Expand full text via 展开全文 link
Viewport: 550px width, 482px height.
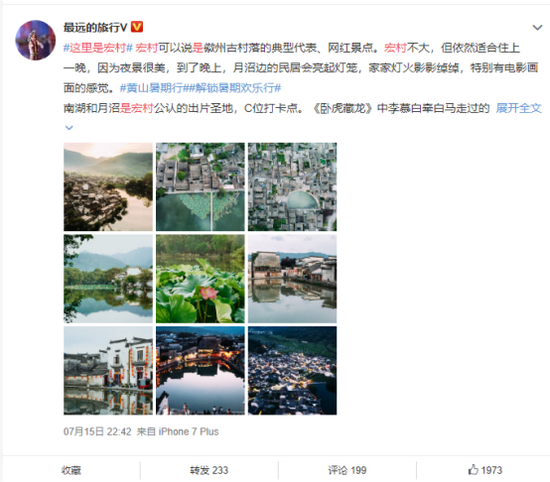(x=519, y=108)
